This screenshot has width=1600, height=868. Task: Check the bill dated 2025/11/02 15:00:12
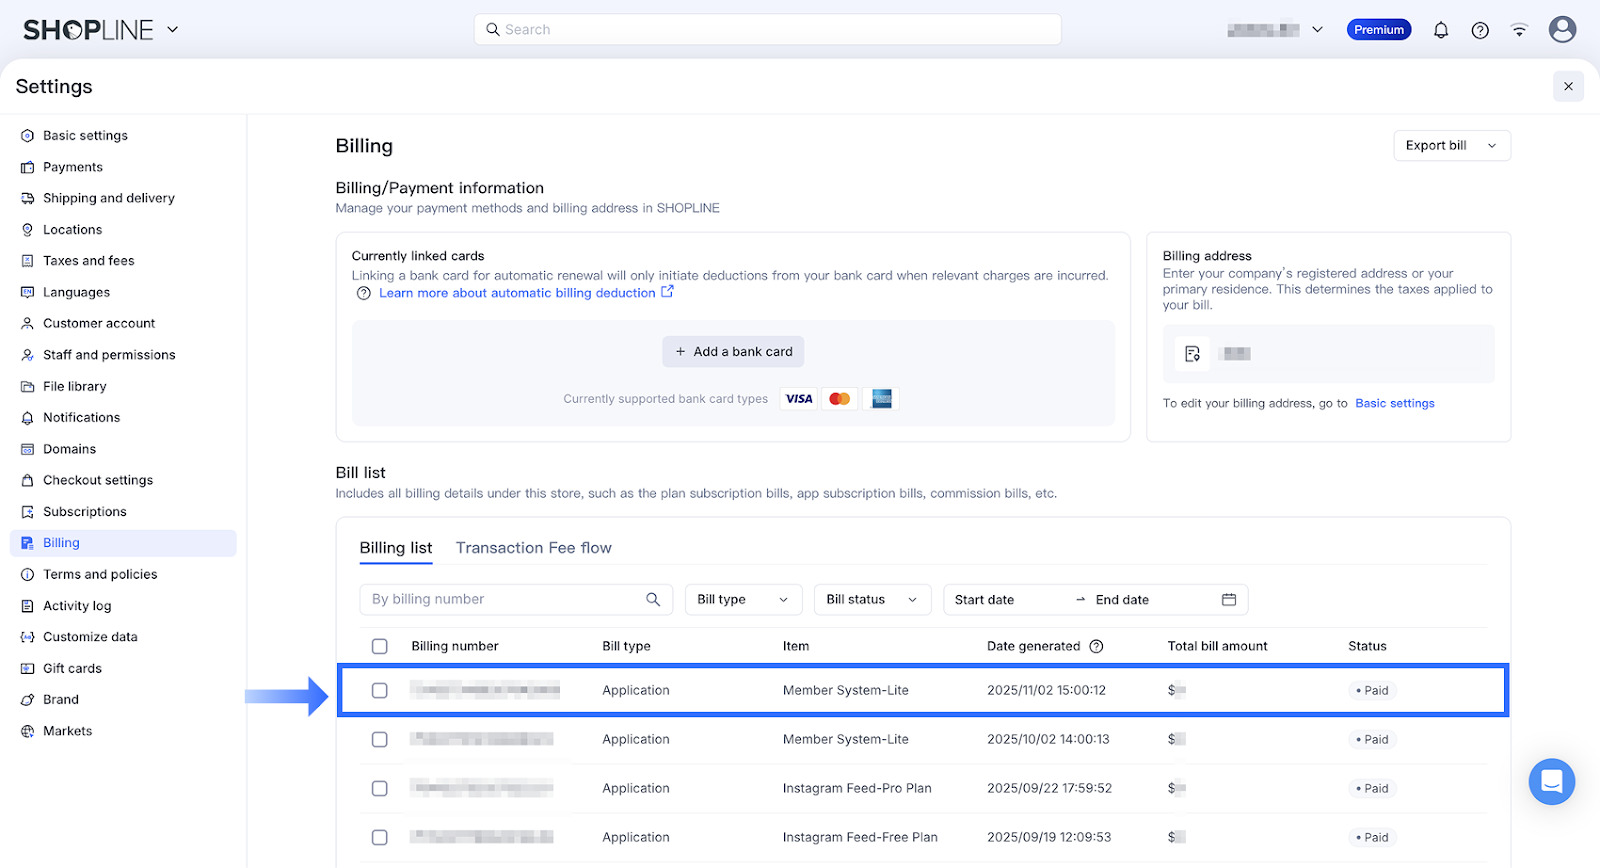coord(380,690)
